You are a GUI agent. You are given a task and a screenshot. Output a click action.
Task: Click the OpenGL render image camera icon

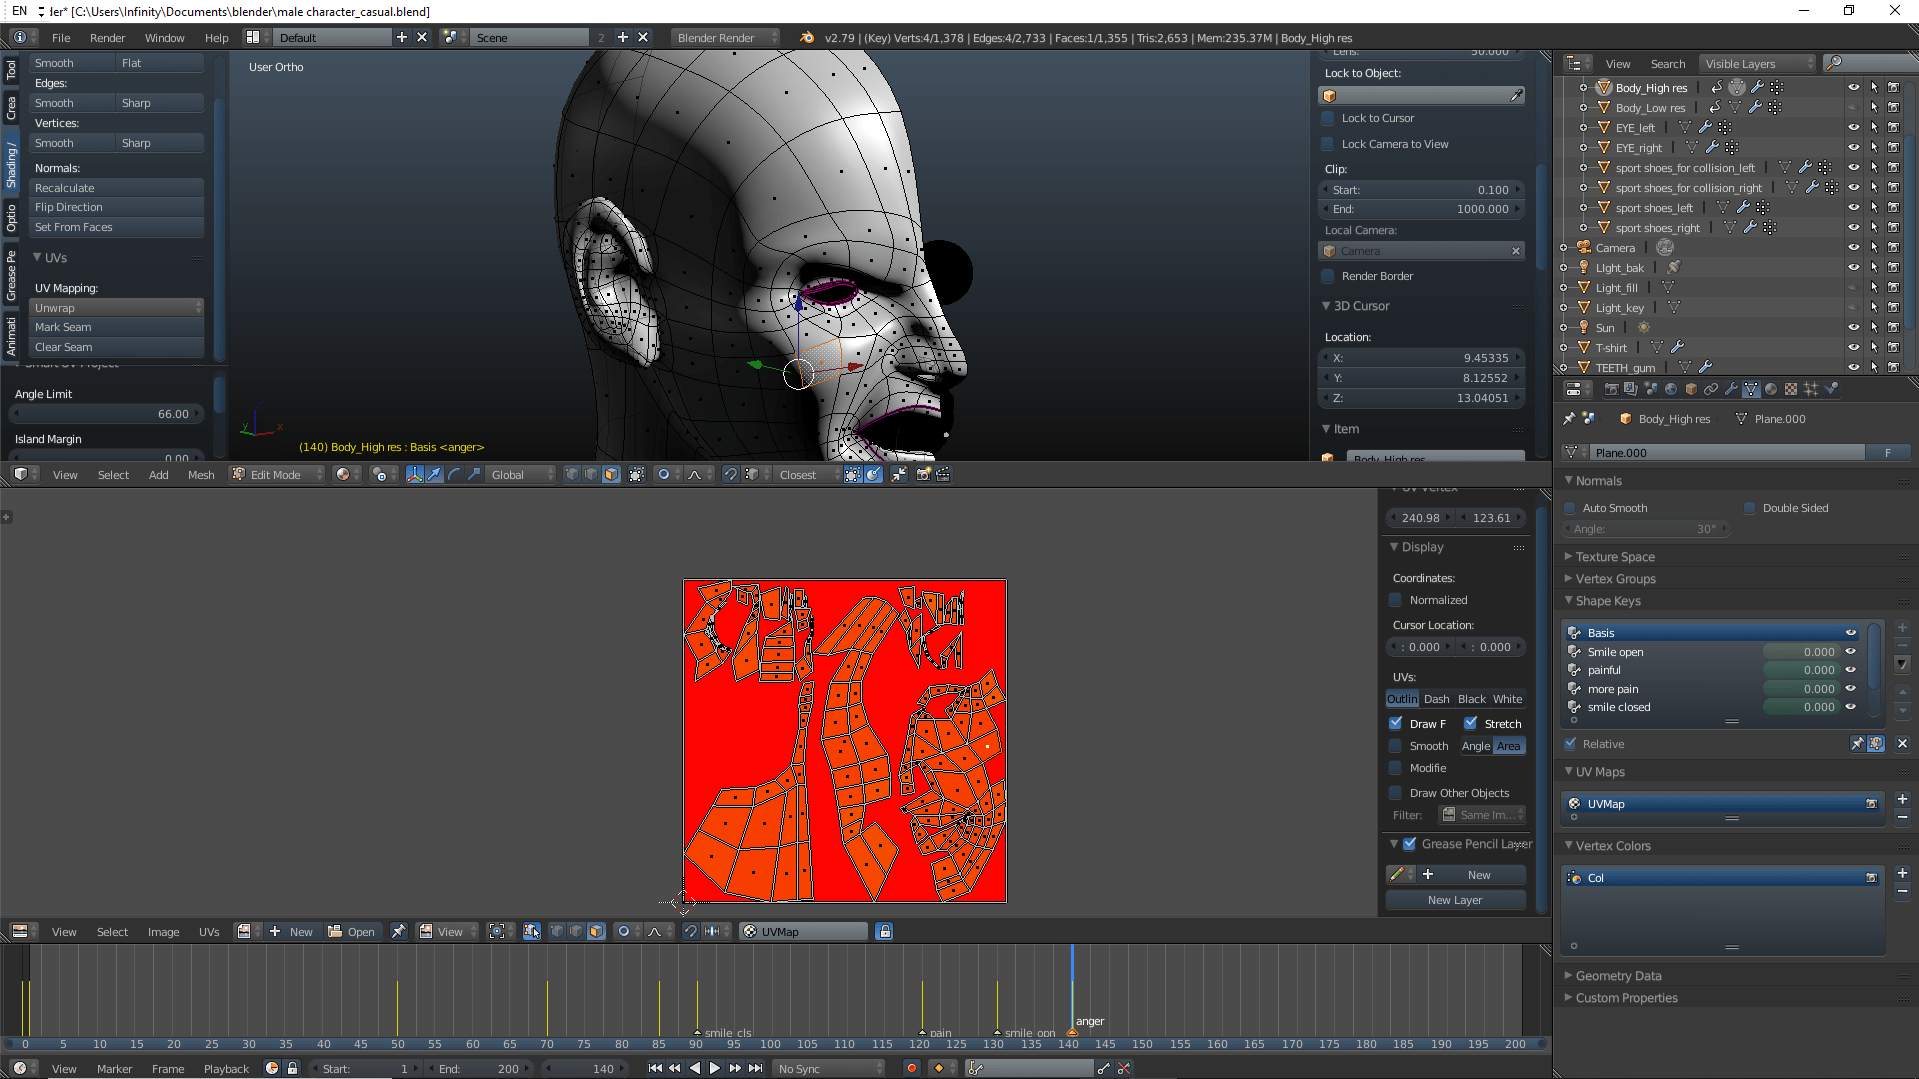(923, 475)
